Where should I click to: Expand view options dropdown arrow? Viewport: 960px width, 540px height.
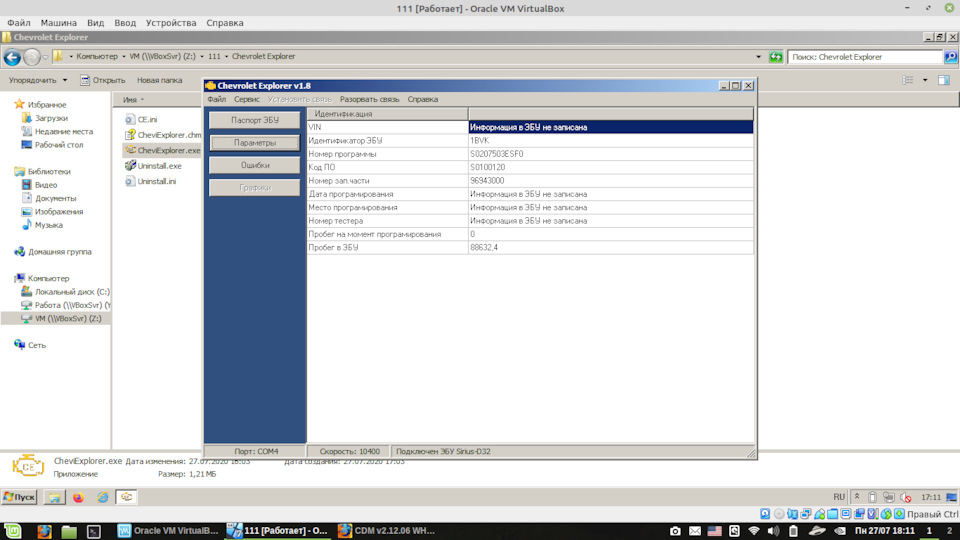[925, 80]
